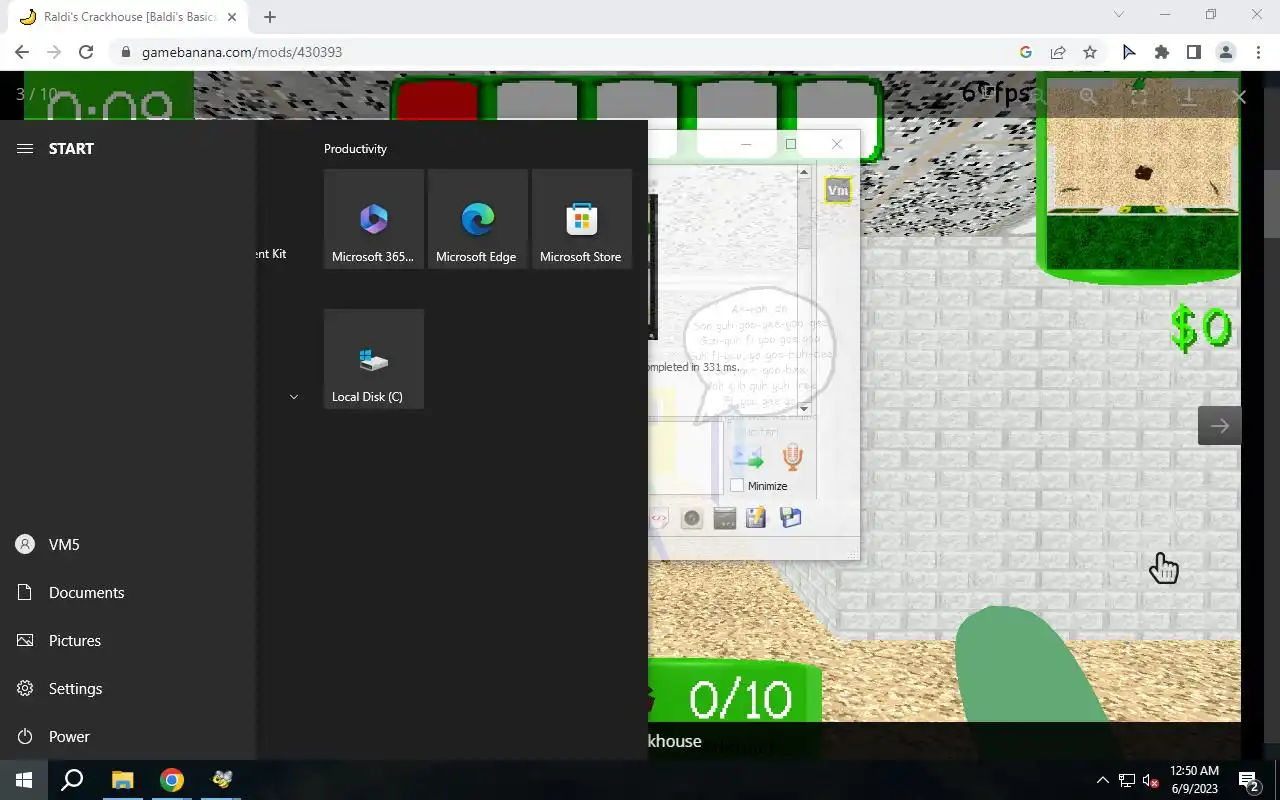Click the microphone icon in pictured window

tap(792, 458)
